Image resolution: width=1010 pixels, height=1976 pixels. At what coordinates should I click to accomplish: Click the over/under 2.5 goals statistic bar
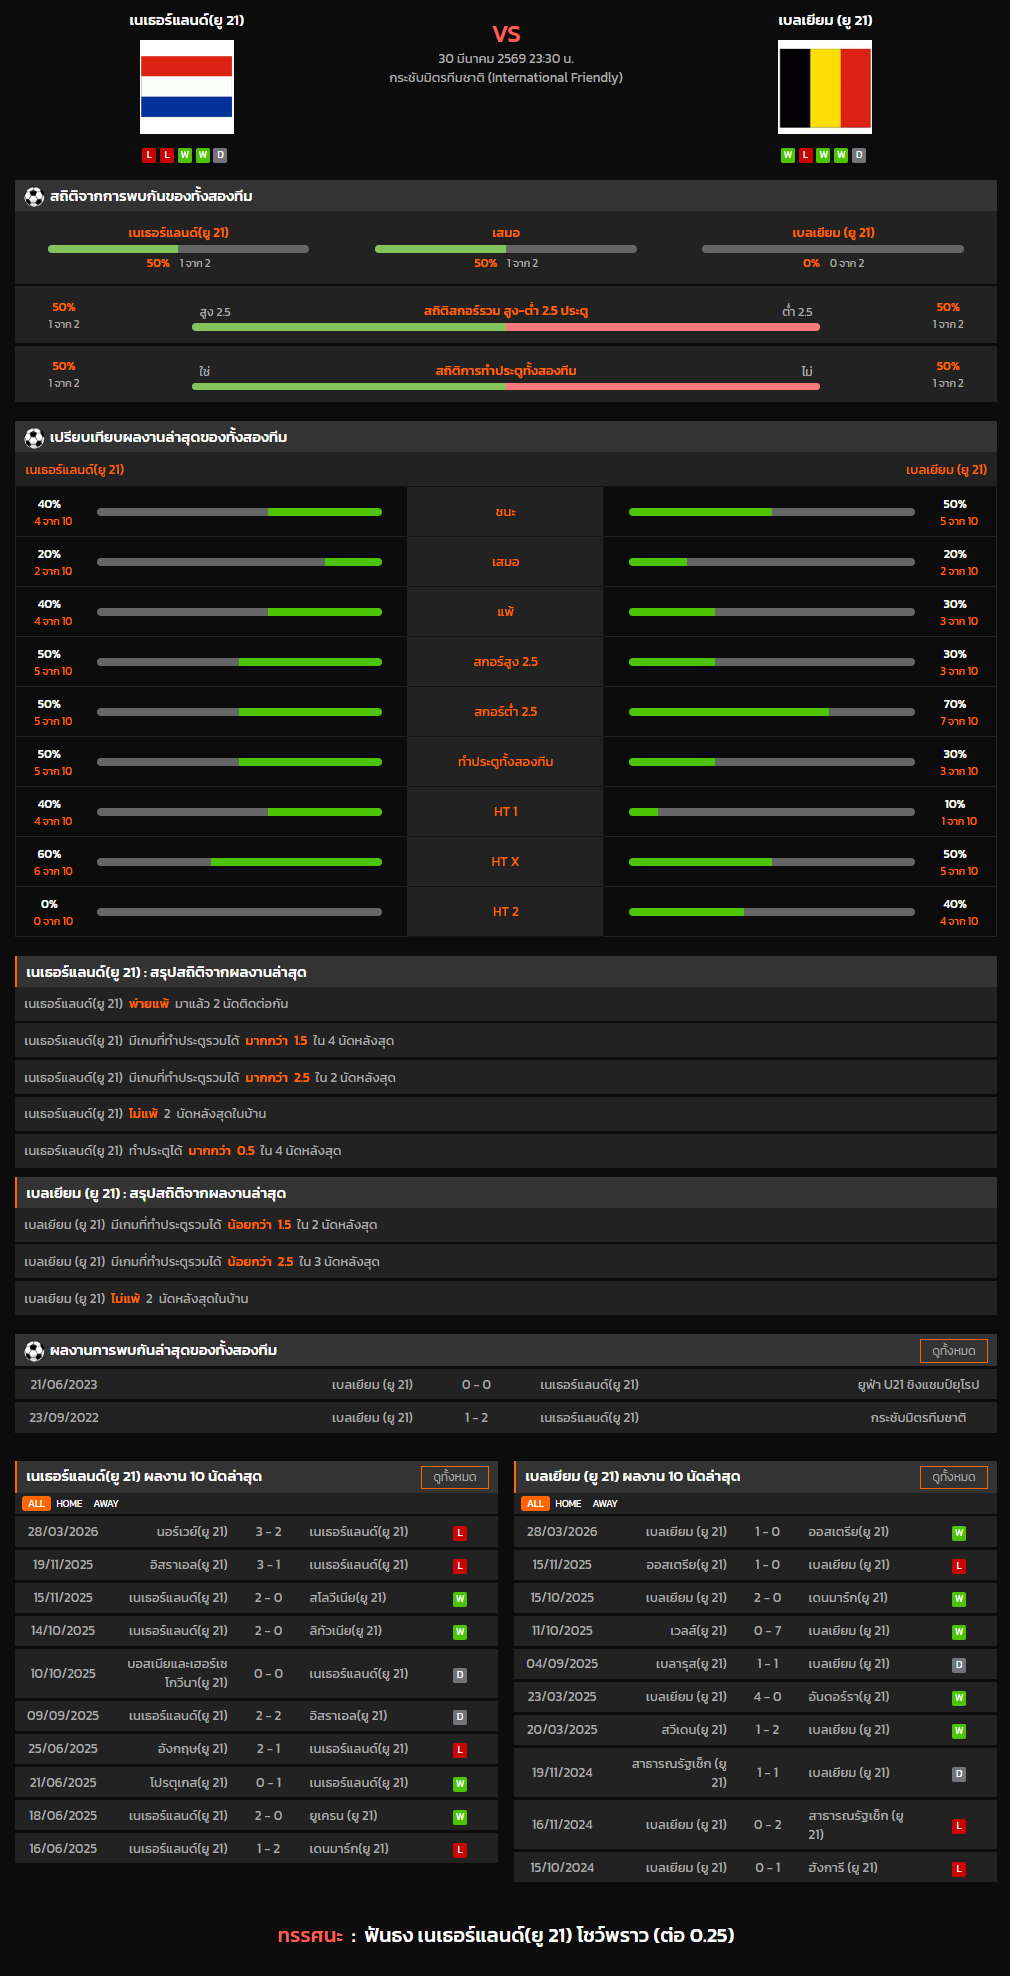click(x=505, y=327)
